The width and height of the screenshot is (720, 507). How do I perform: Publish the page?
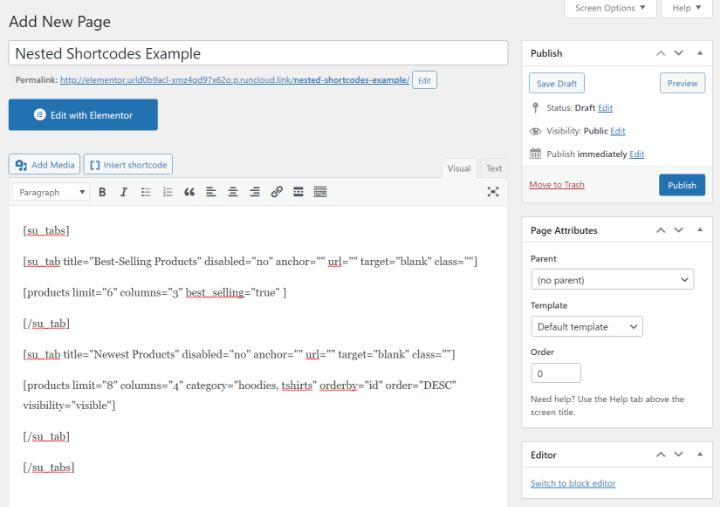point(682,185)
